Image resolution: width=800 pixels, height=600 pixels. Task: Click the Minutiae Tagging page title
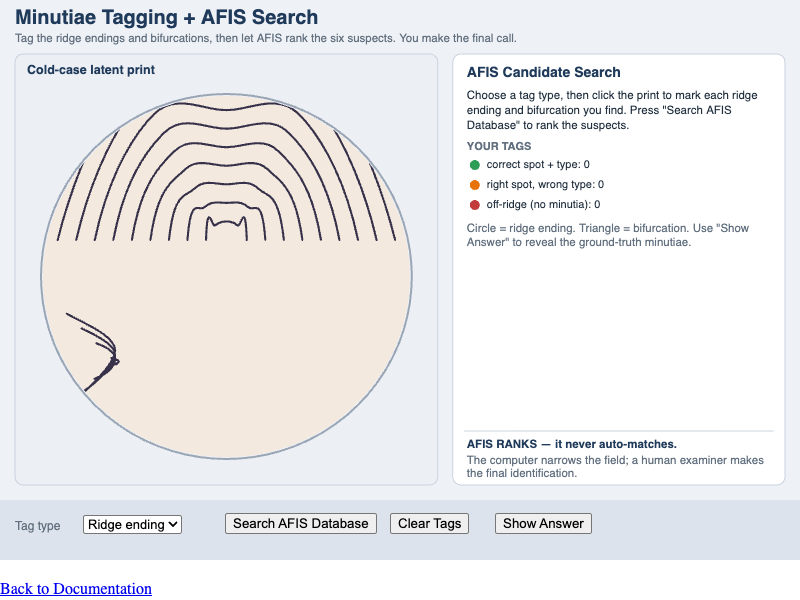point(166,17)
